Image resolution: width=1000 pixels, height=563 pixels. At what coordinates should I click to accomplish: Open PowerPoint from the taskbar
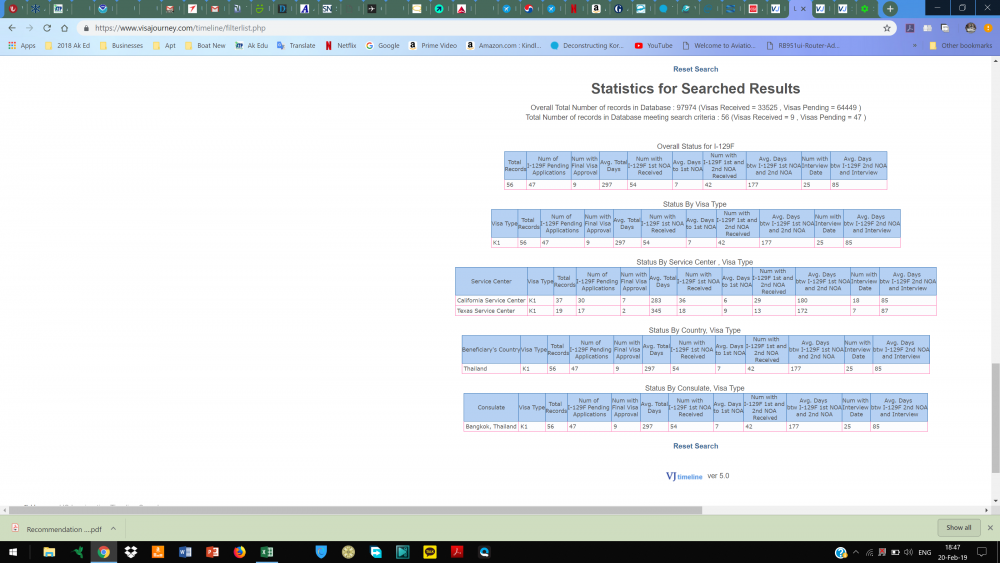tap(212, 552)
